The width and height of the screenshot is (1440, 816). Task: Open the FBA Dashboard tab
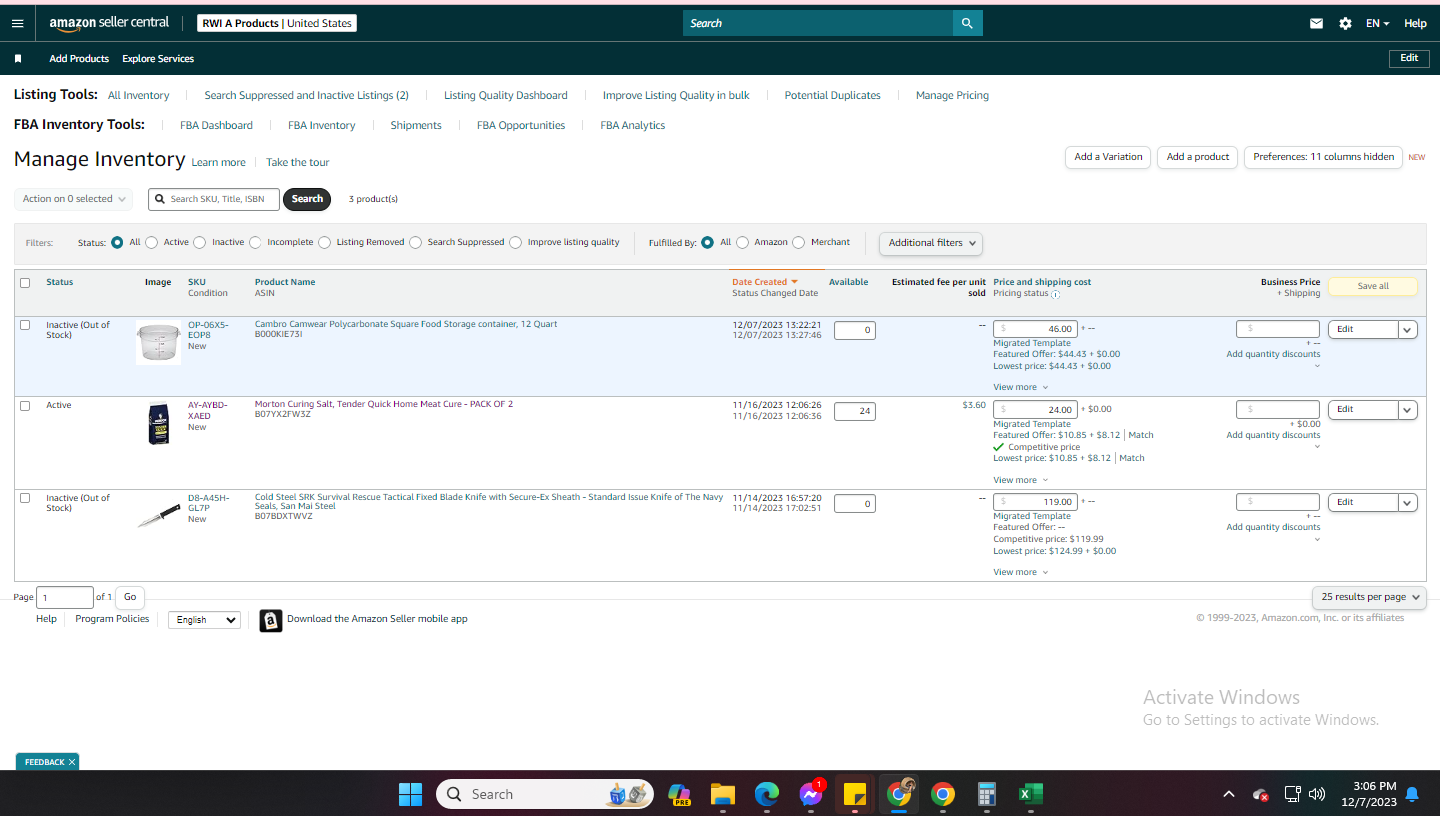tap(216, 126)
